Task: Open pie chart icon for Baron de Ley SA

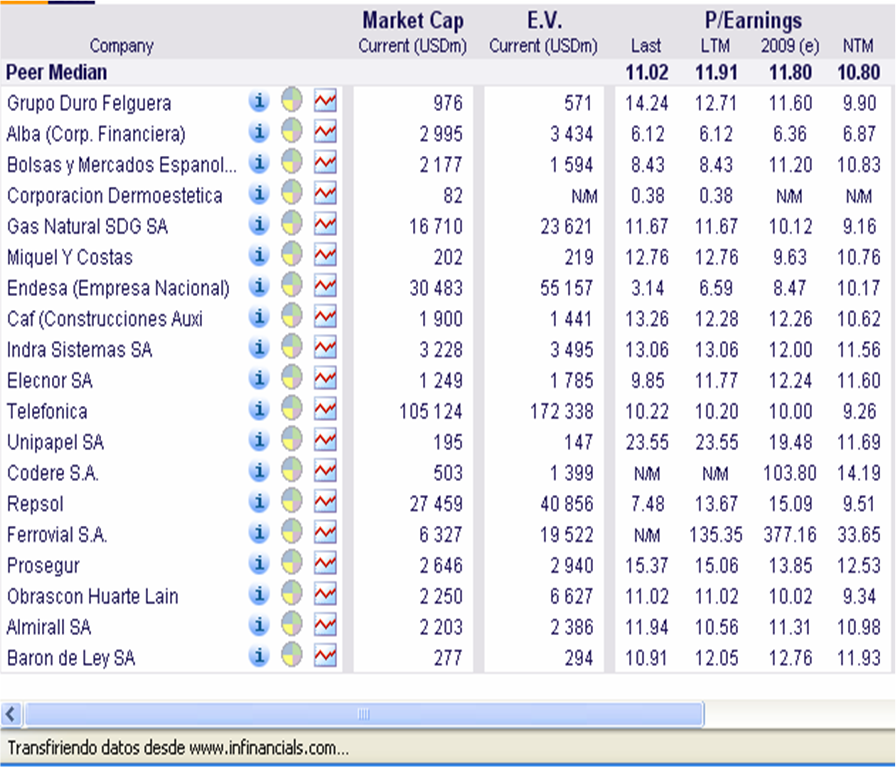Action: 291,656
